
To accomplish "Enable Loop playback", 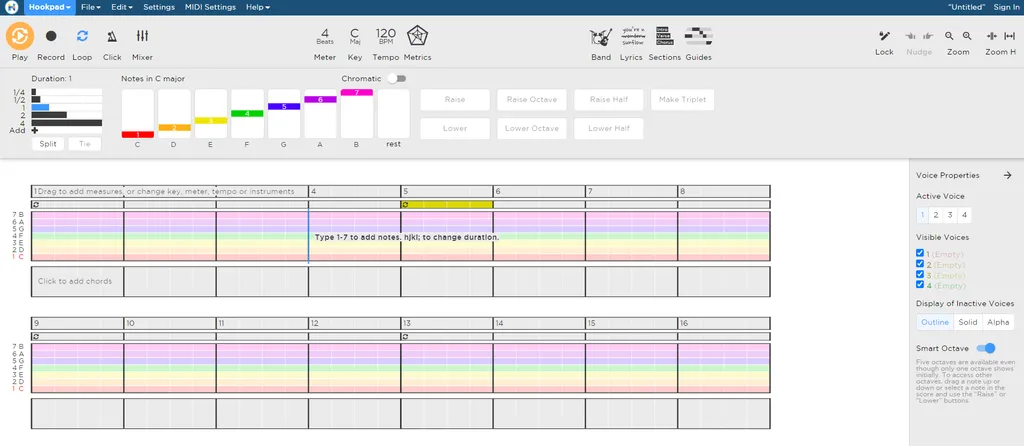I will pyautogui.click(x=82, y=37).
